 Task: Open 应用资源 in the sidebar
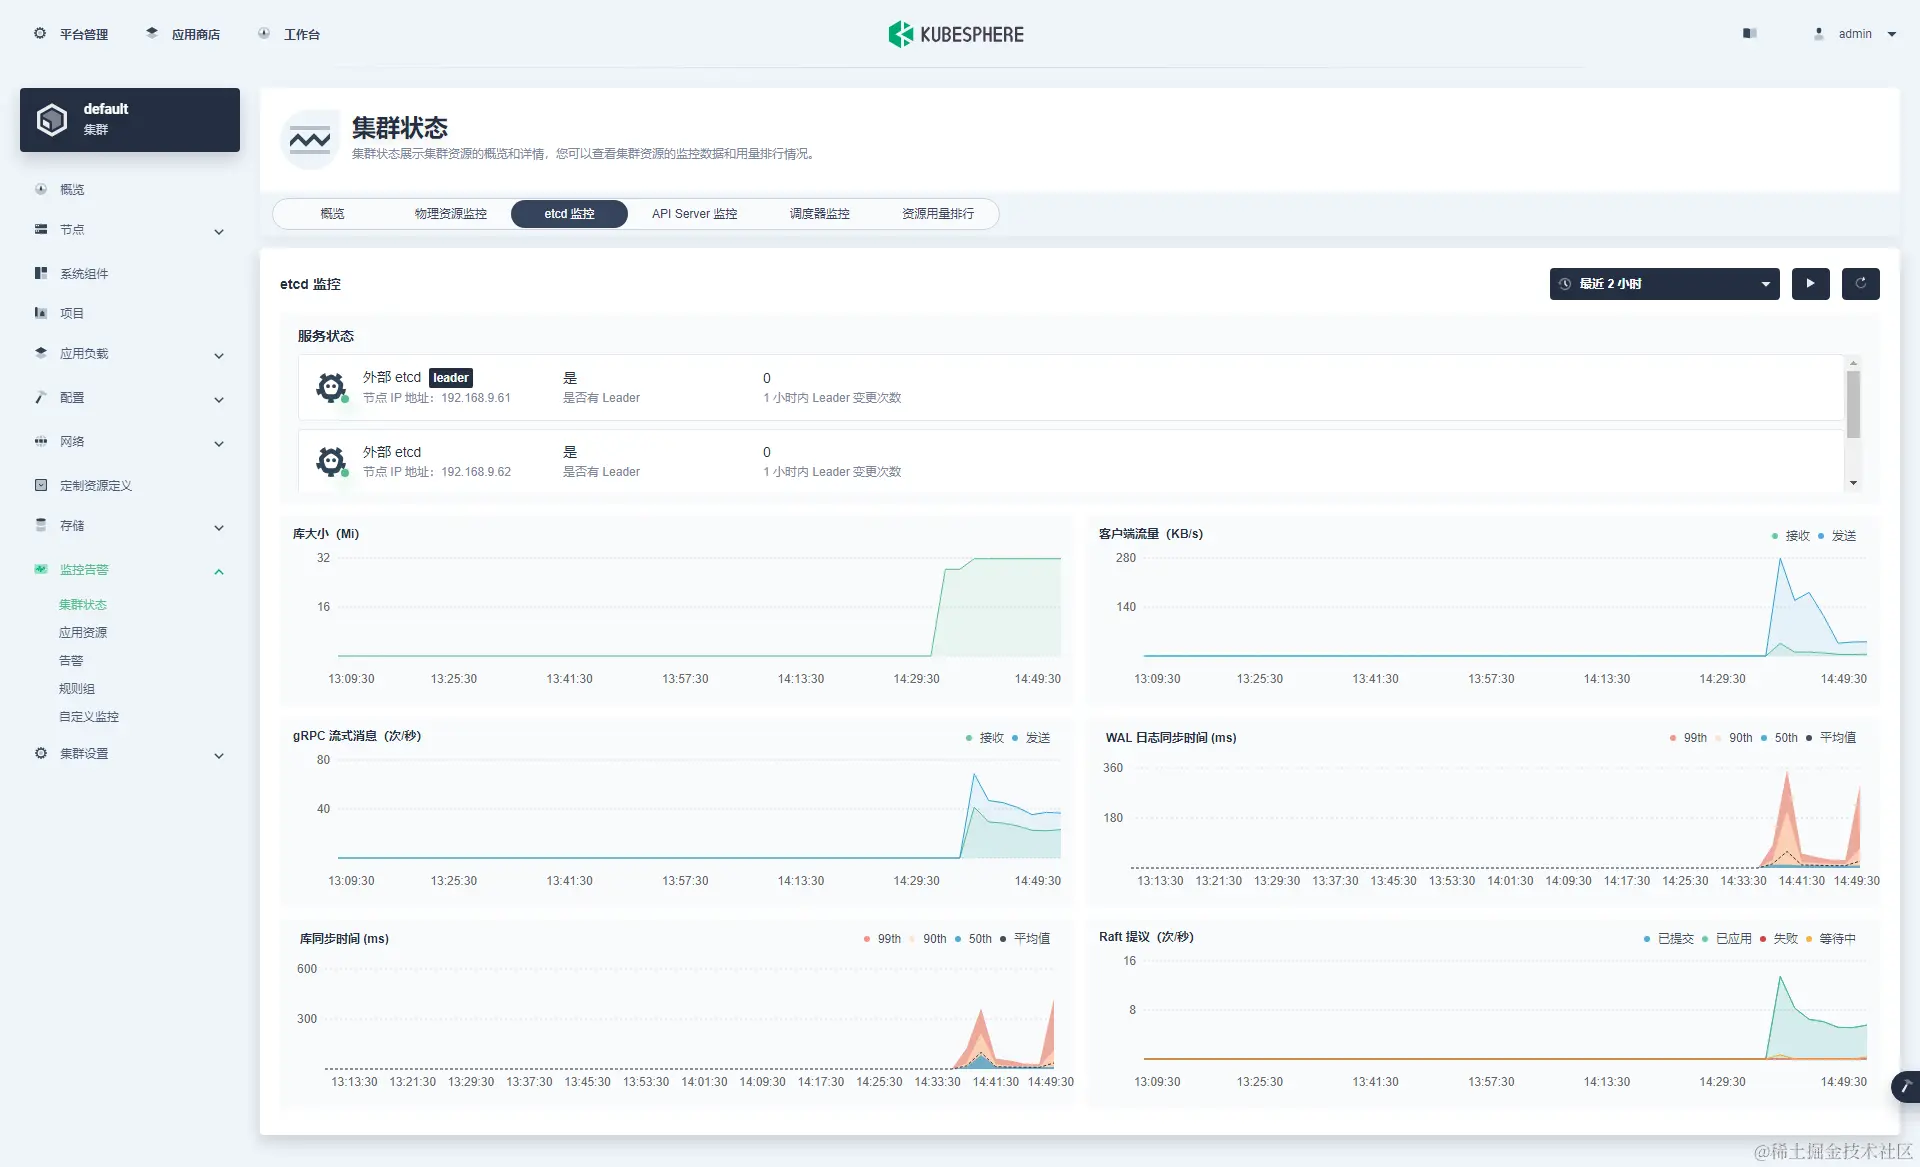[x=83, y=633]
